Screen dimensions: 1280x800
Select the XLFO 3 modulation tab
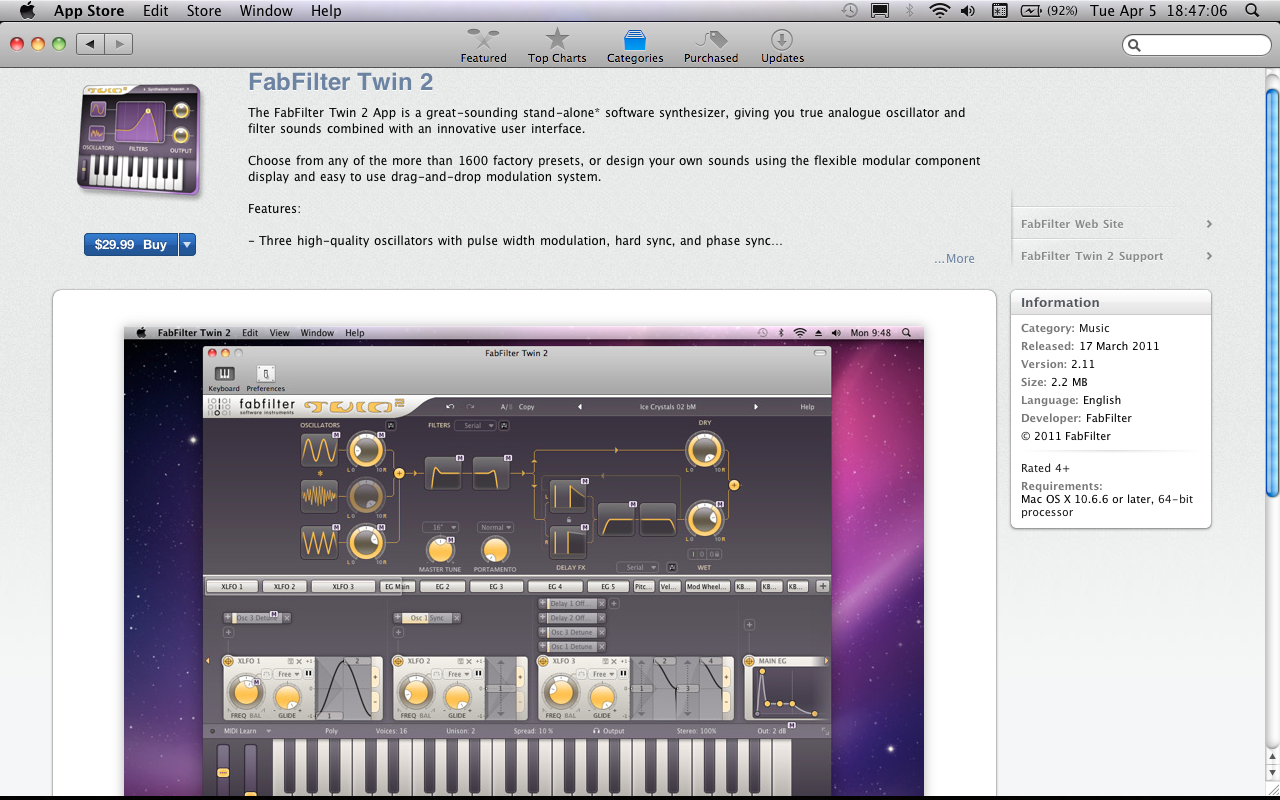344,586
